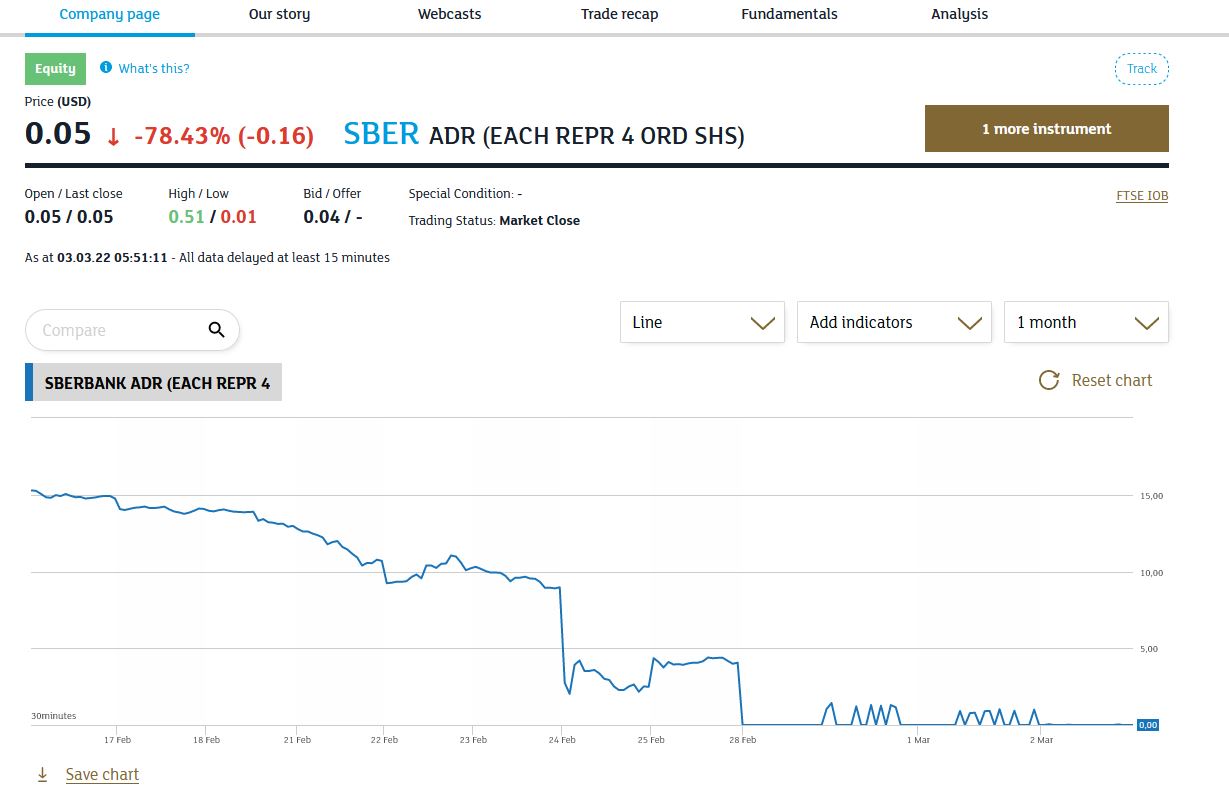
Task: Click the green Equity badge
Action: coord(55,68)
